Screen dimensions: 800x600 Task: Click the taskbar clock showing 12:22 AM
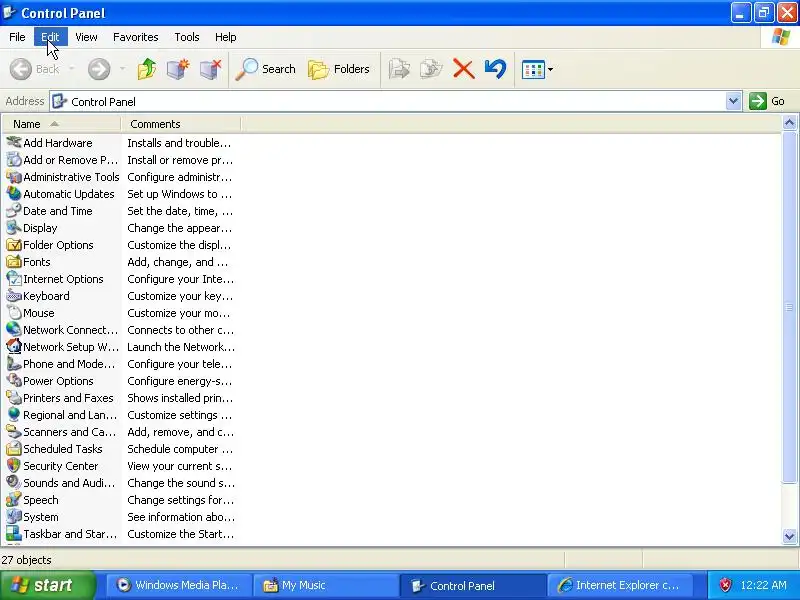click(x=763, y=585)
